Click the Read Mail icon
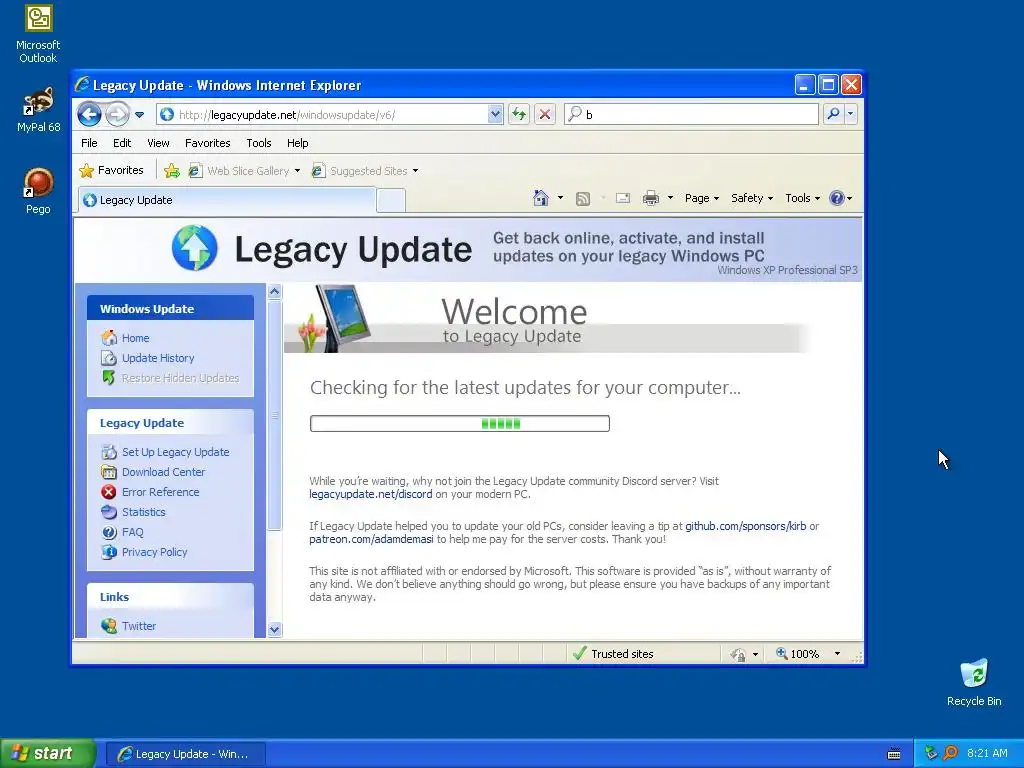Viewport: 1024px width, 768px height. click(x=623, y=198)
